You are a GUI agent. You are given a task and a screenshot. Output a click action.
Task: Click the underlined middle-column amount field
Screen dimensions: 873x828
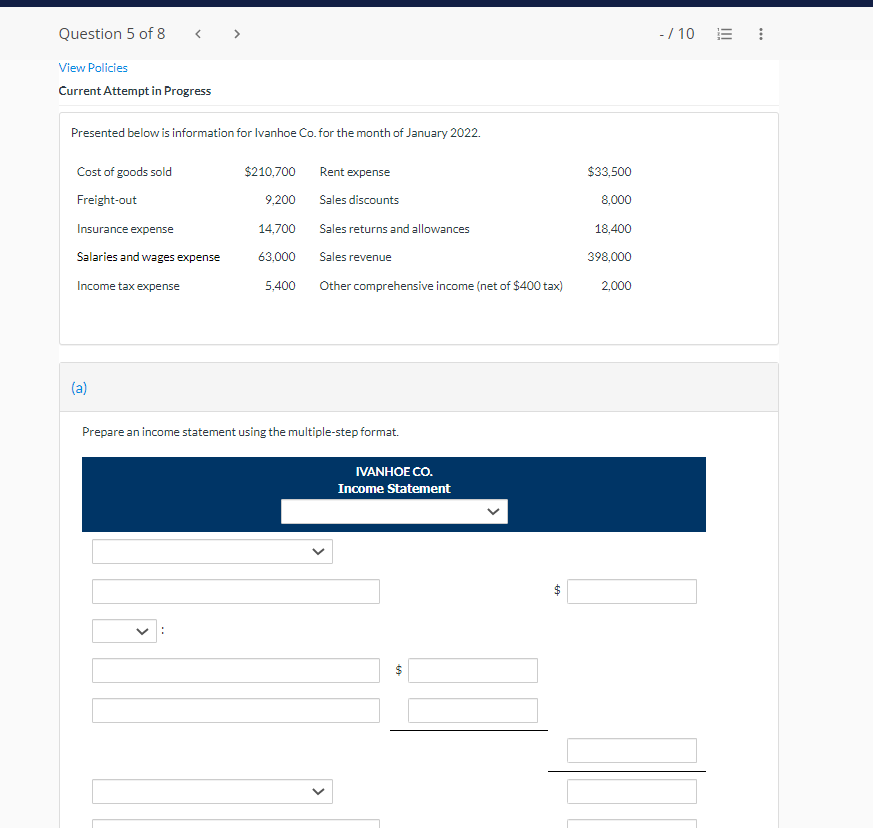472,711
